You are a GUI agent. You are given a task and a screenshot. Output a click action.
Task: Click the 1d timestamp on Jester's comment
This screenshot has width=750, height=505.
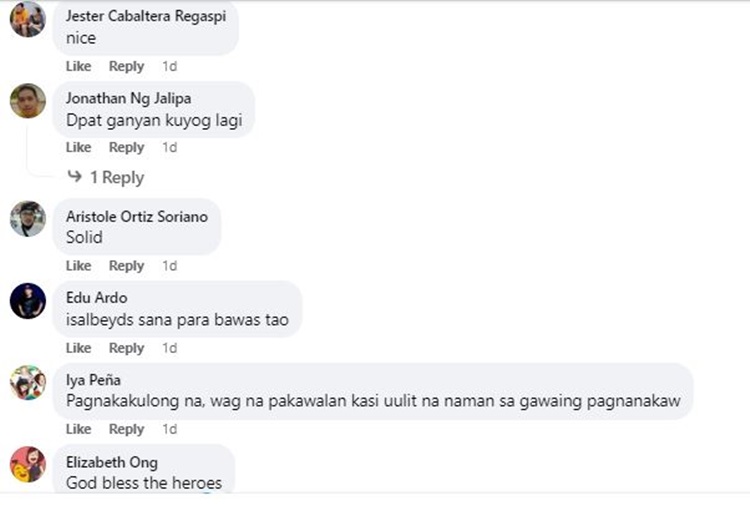click(169, 66)
